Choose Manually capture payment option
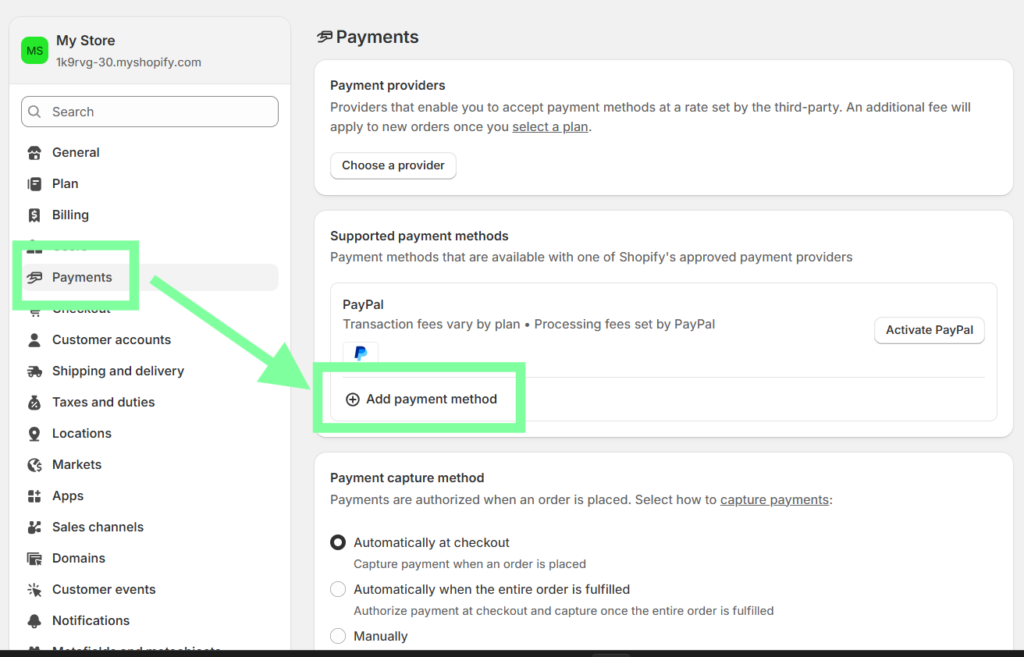 [x=338, y=636]
